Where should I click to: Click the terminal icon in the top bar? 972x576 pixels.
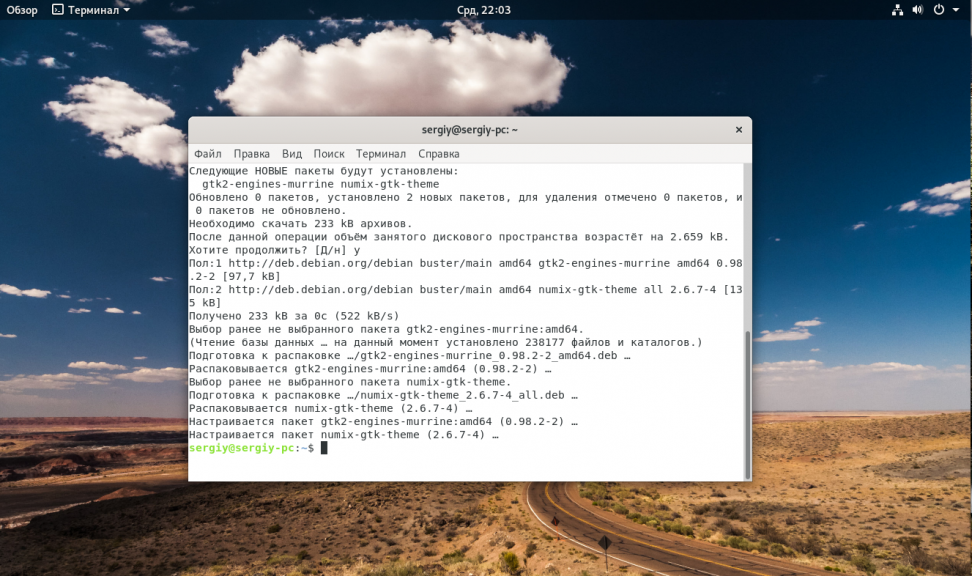57,10
